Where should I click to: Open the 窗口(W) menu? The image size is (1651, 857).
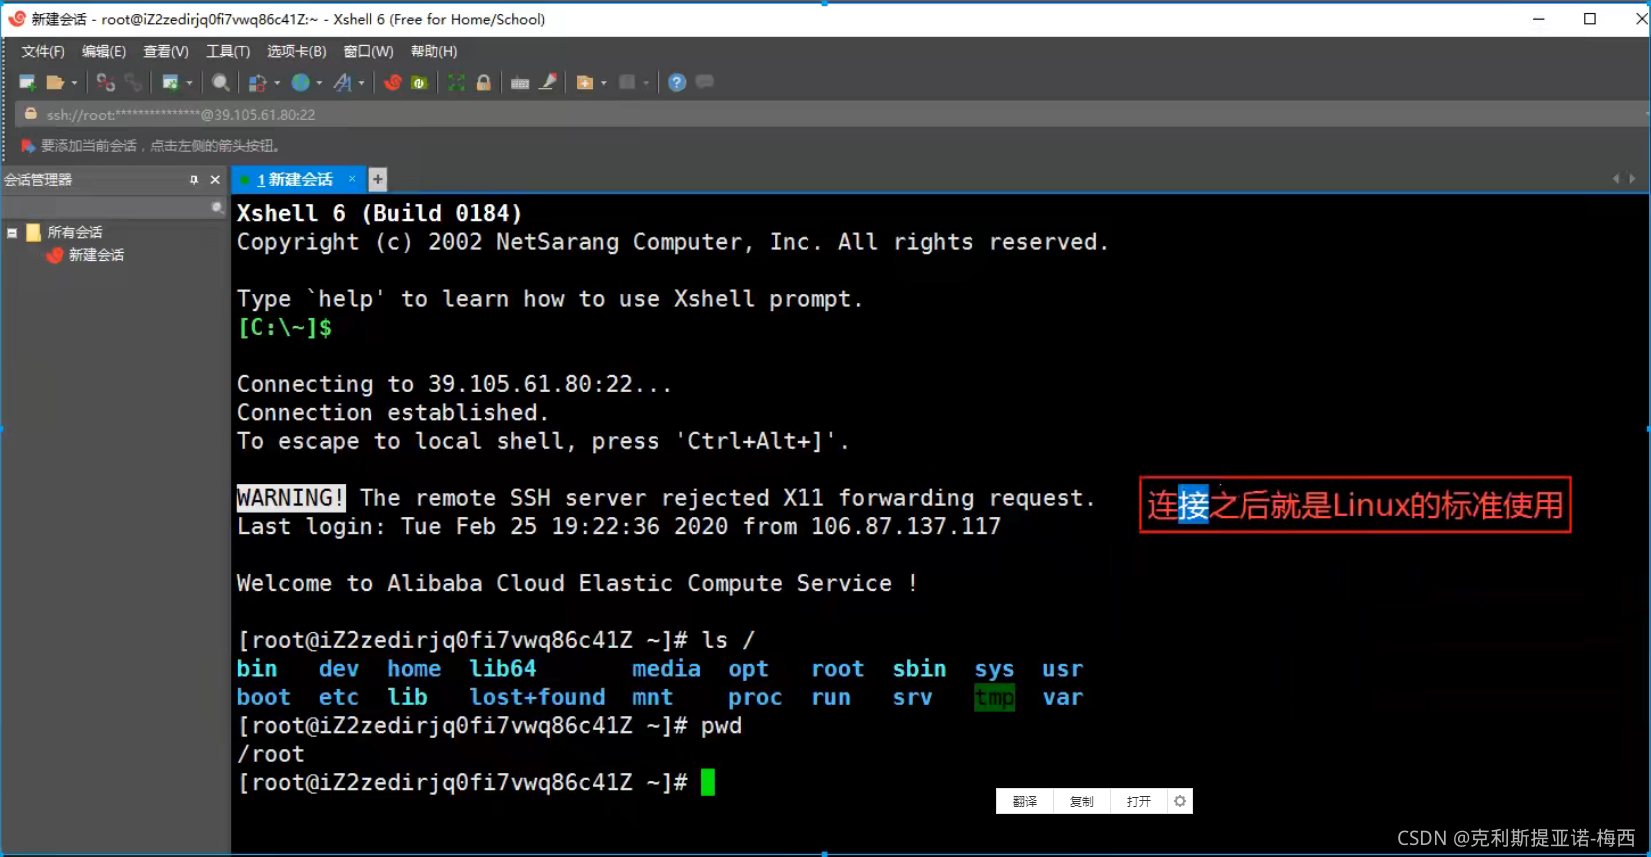point(369,51)
